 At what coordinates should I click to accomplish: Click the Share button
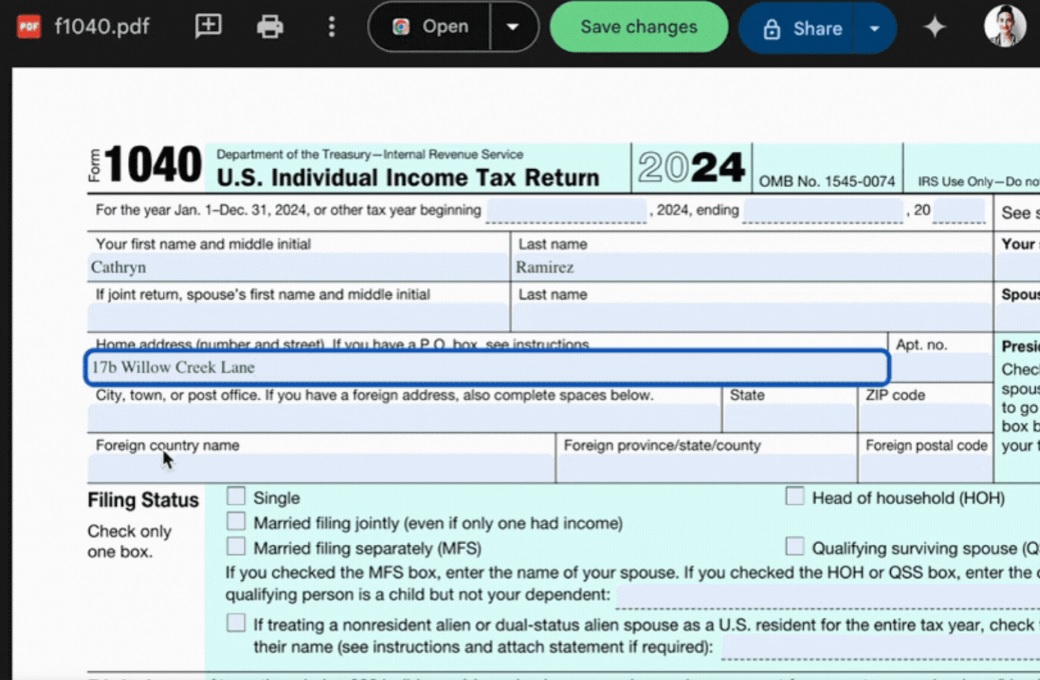797,28
